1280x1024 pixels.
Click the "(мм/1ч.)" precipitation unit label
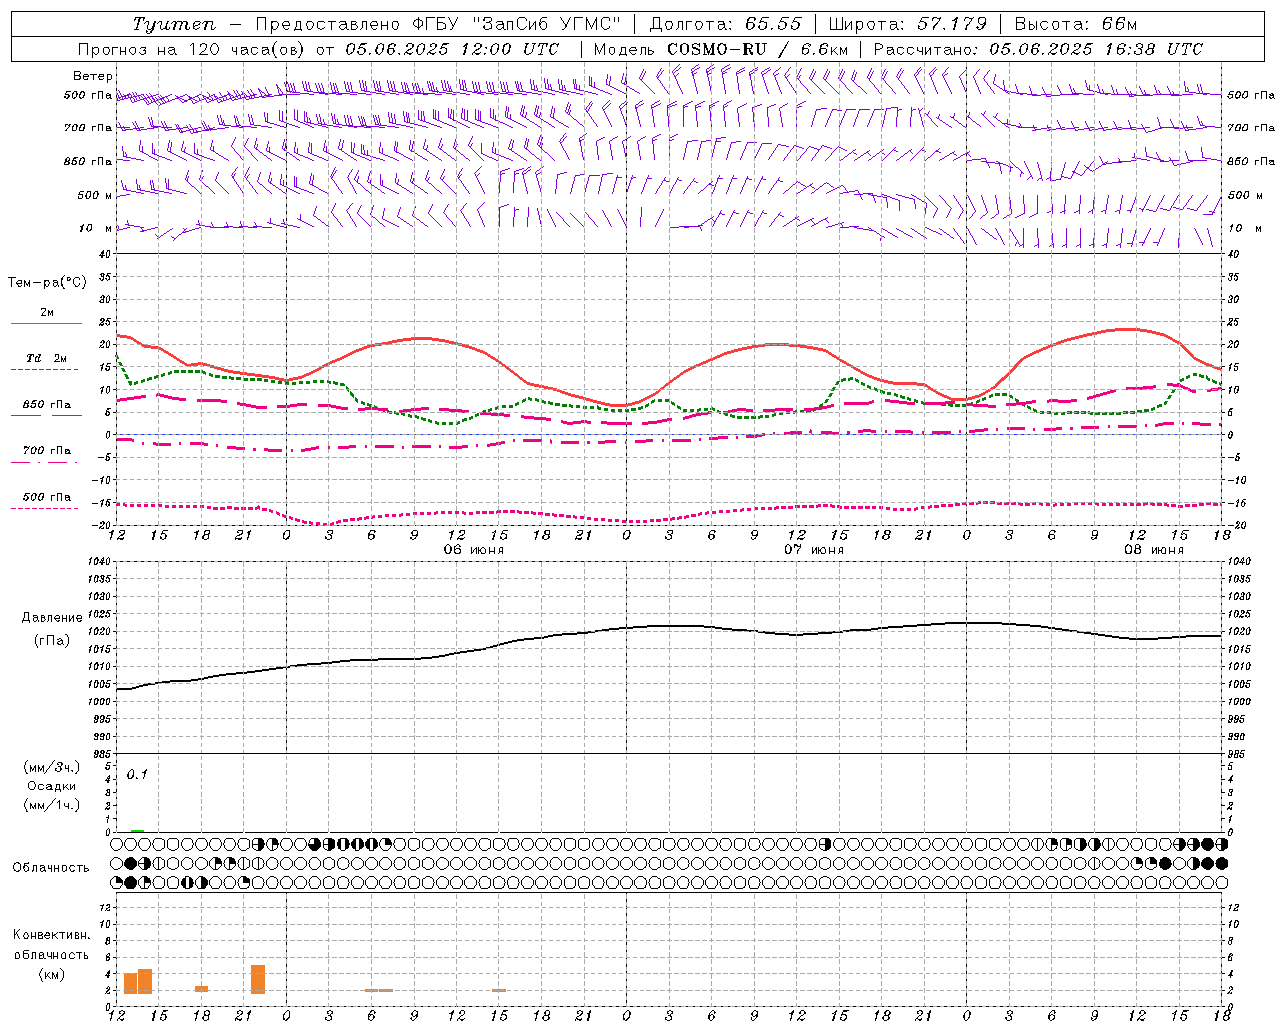tap(52, 805)
